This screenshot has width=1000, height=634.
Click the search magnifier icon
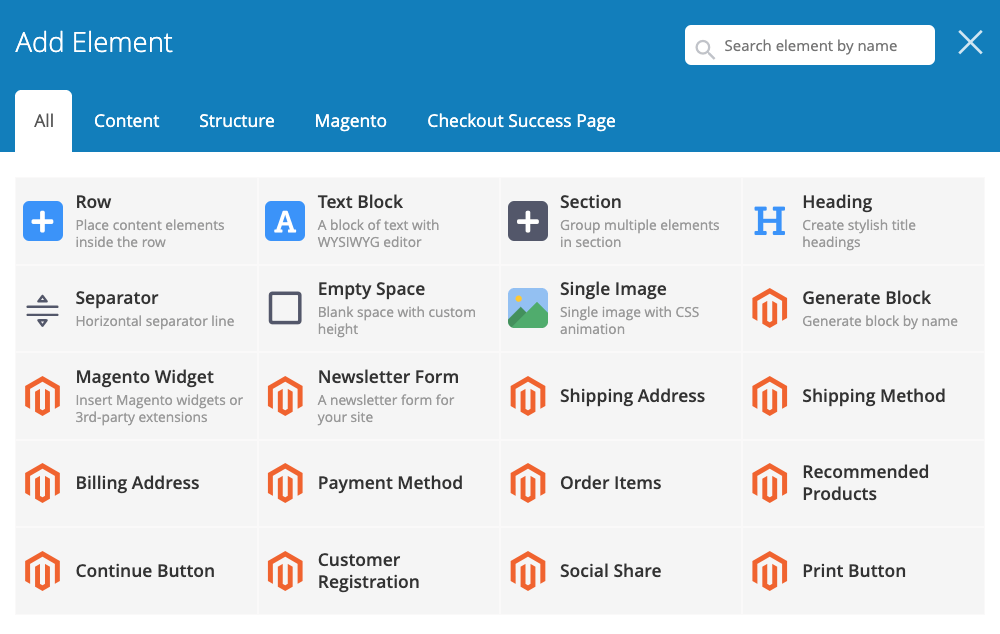705,48
